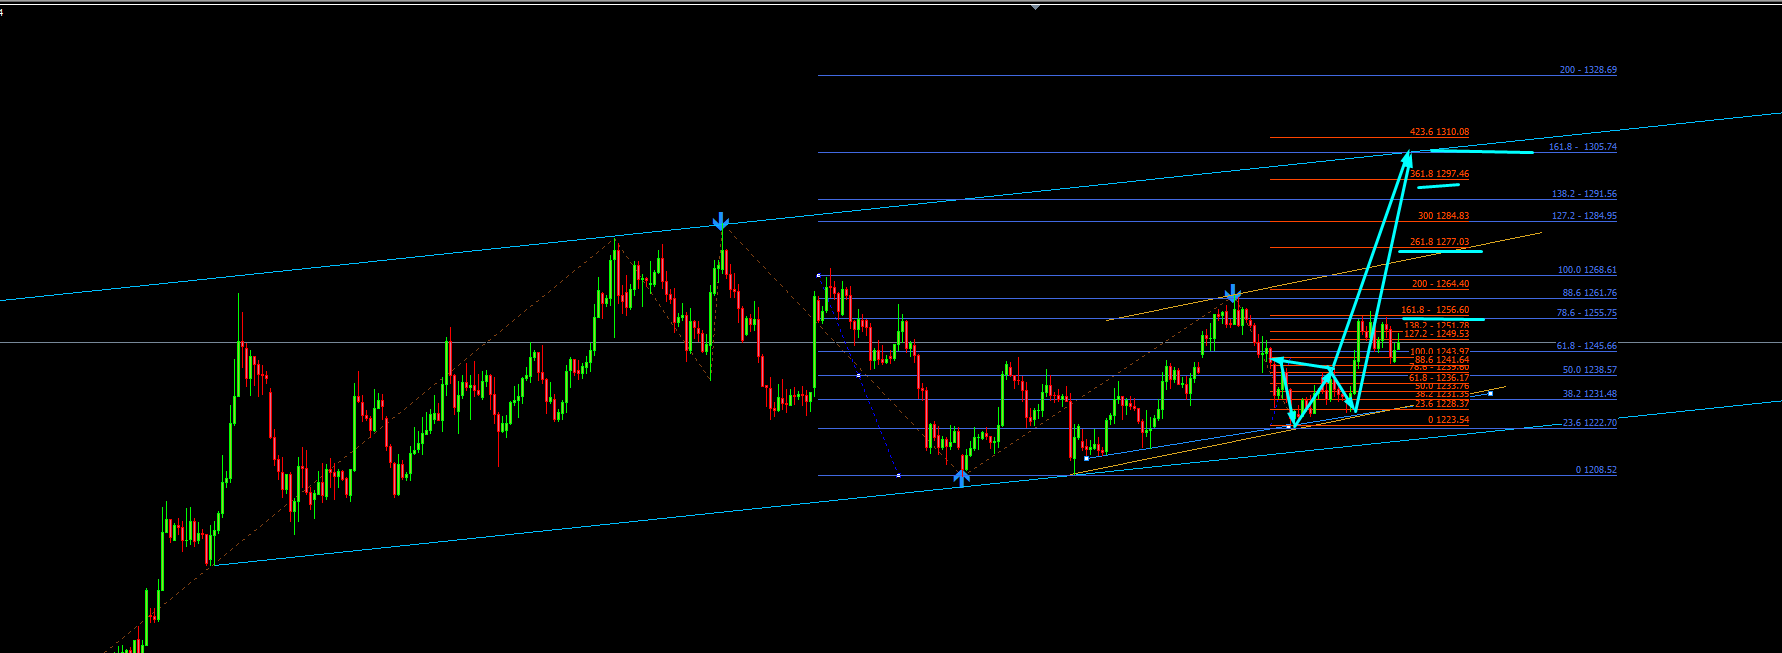
Task: Click the 161.8 - 1256.60 orange level label
Action: point(1435,310)
